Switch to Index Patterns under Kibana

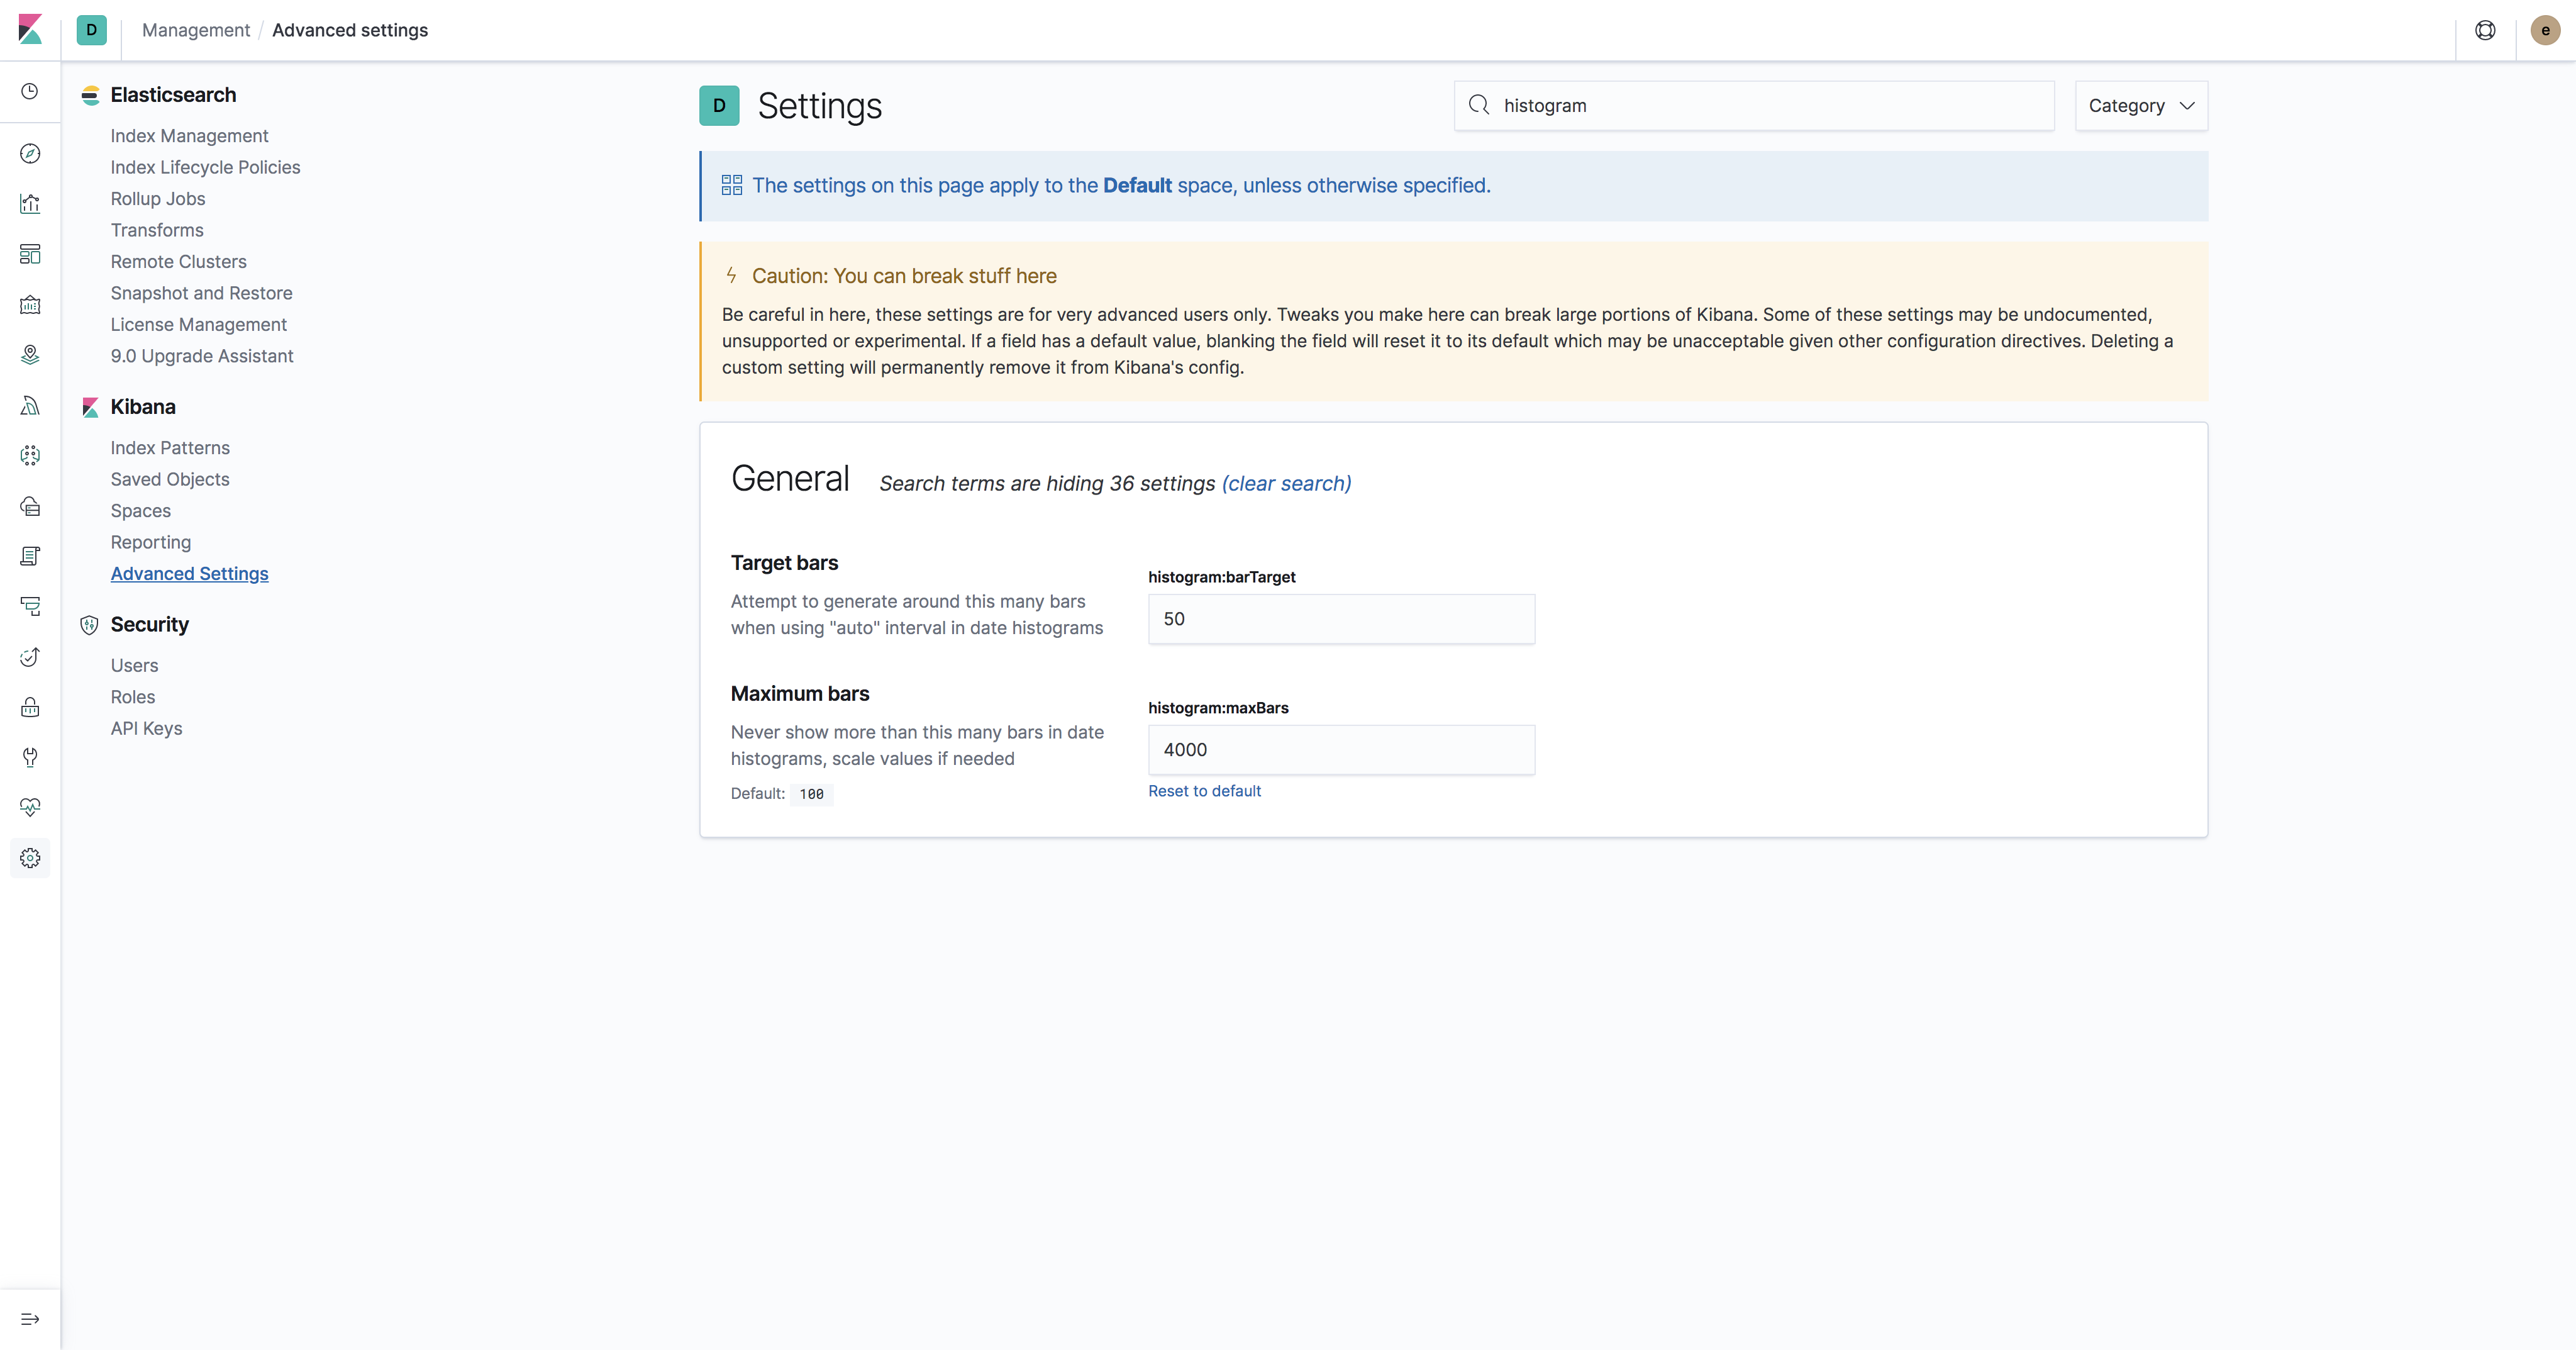170,447
